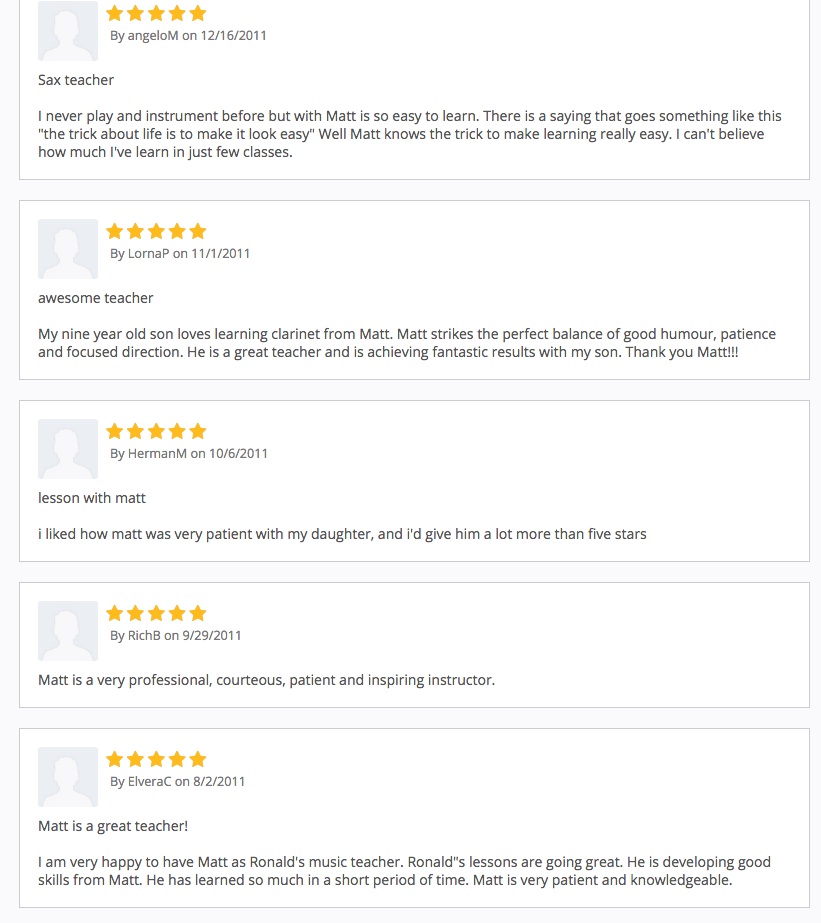Select the "By RichB on 9/29/2011" byline
This screenshot has height=923, width=821.
point(175,635)
